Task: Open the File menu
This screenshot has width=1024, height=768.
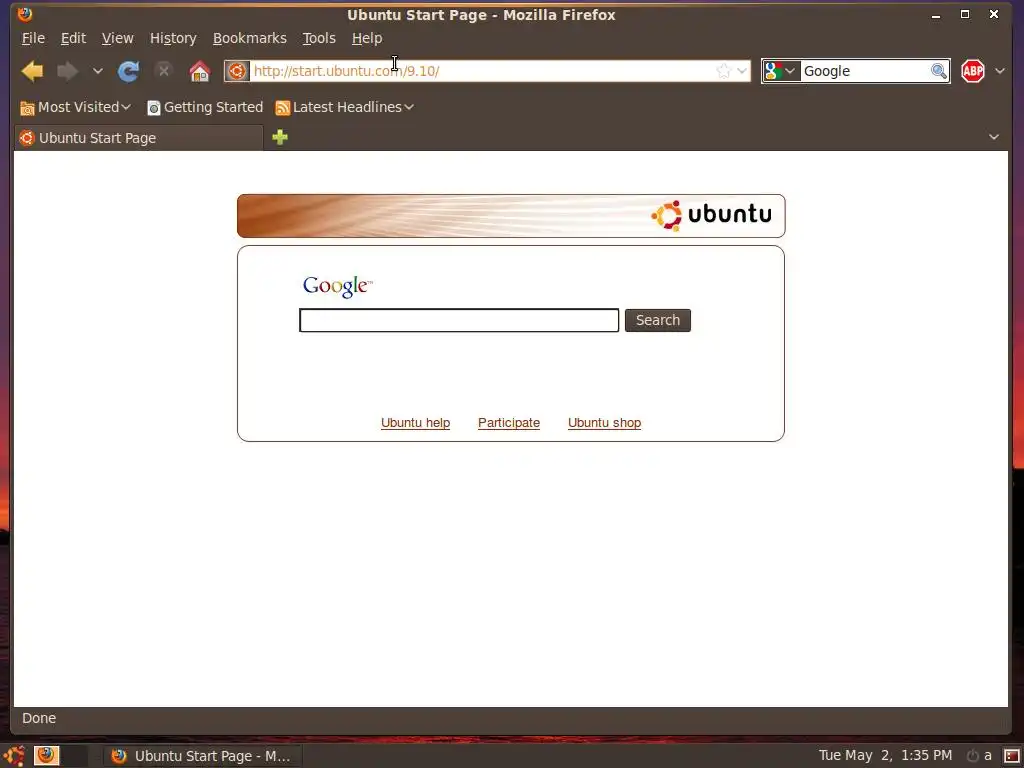Action: pos(33,39)
